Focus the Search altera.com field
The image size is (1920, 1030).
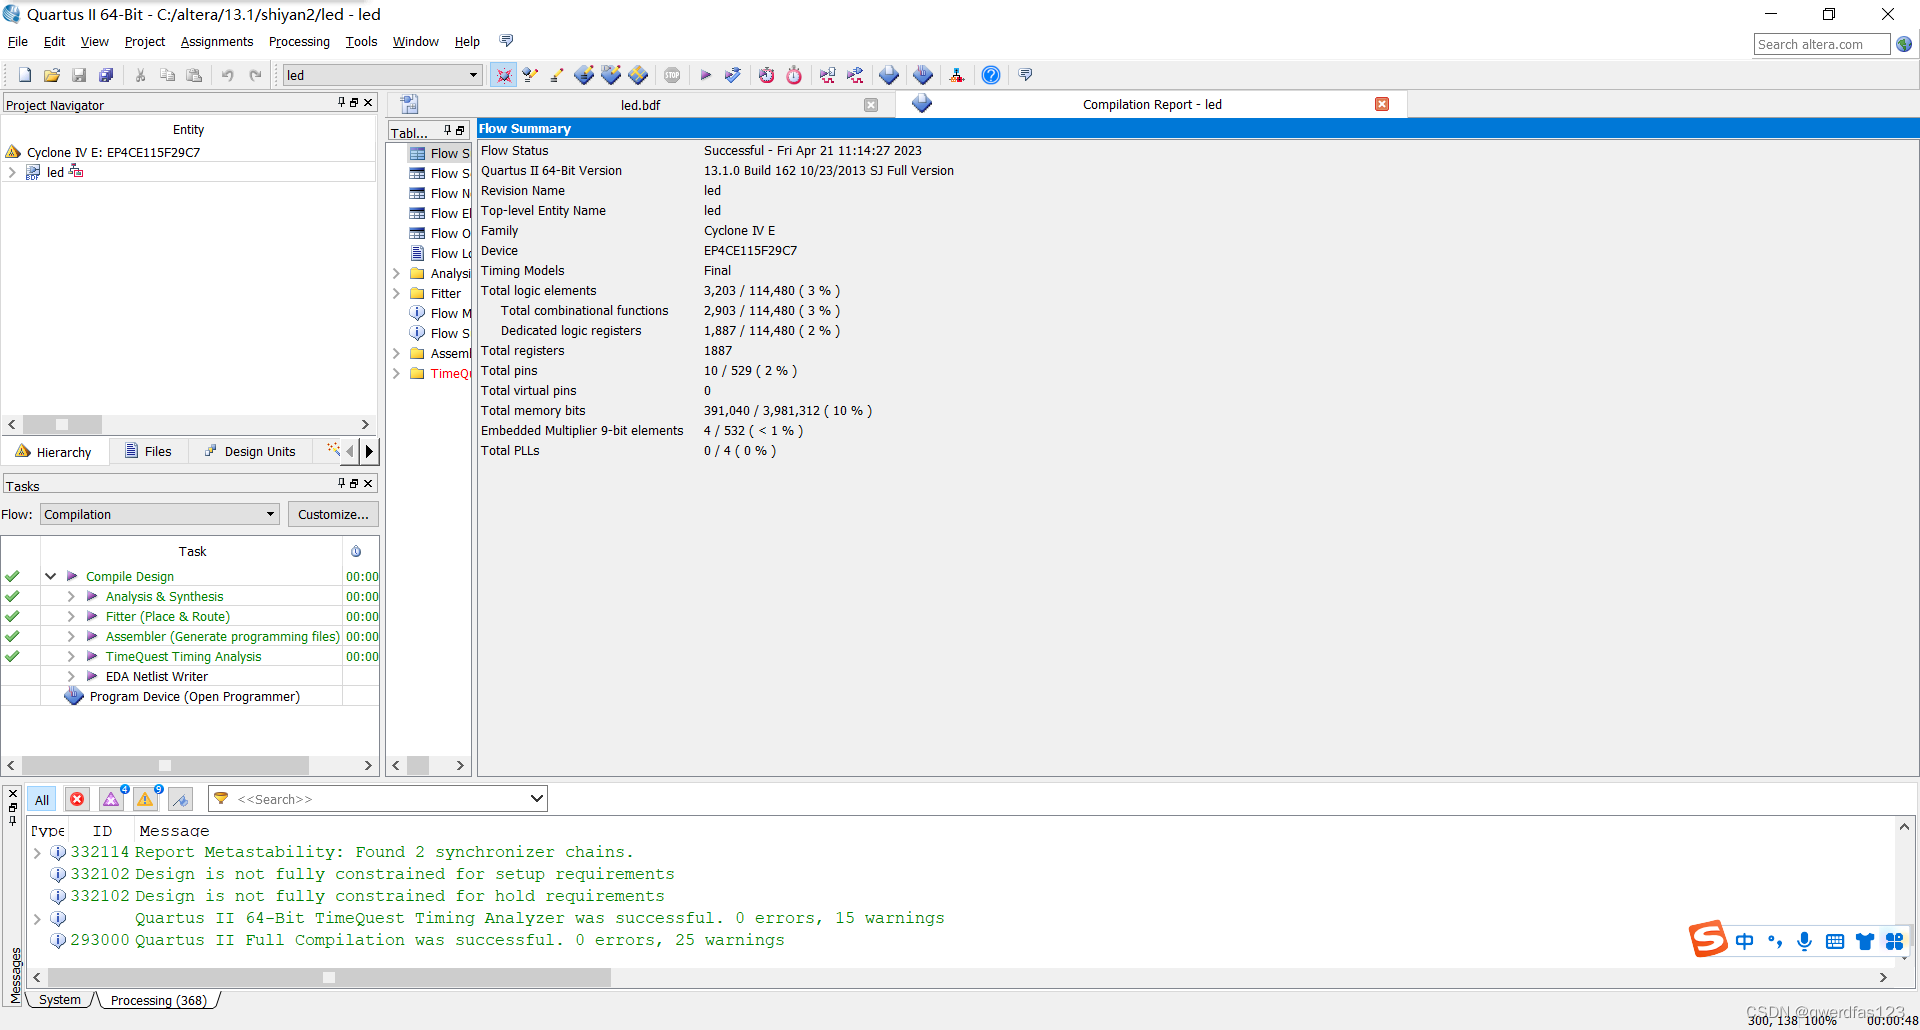point(1822,44)
